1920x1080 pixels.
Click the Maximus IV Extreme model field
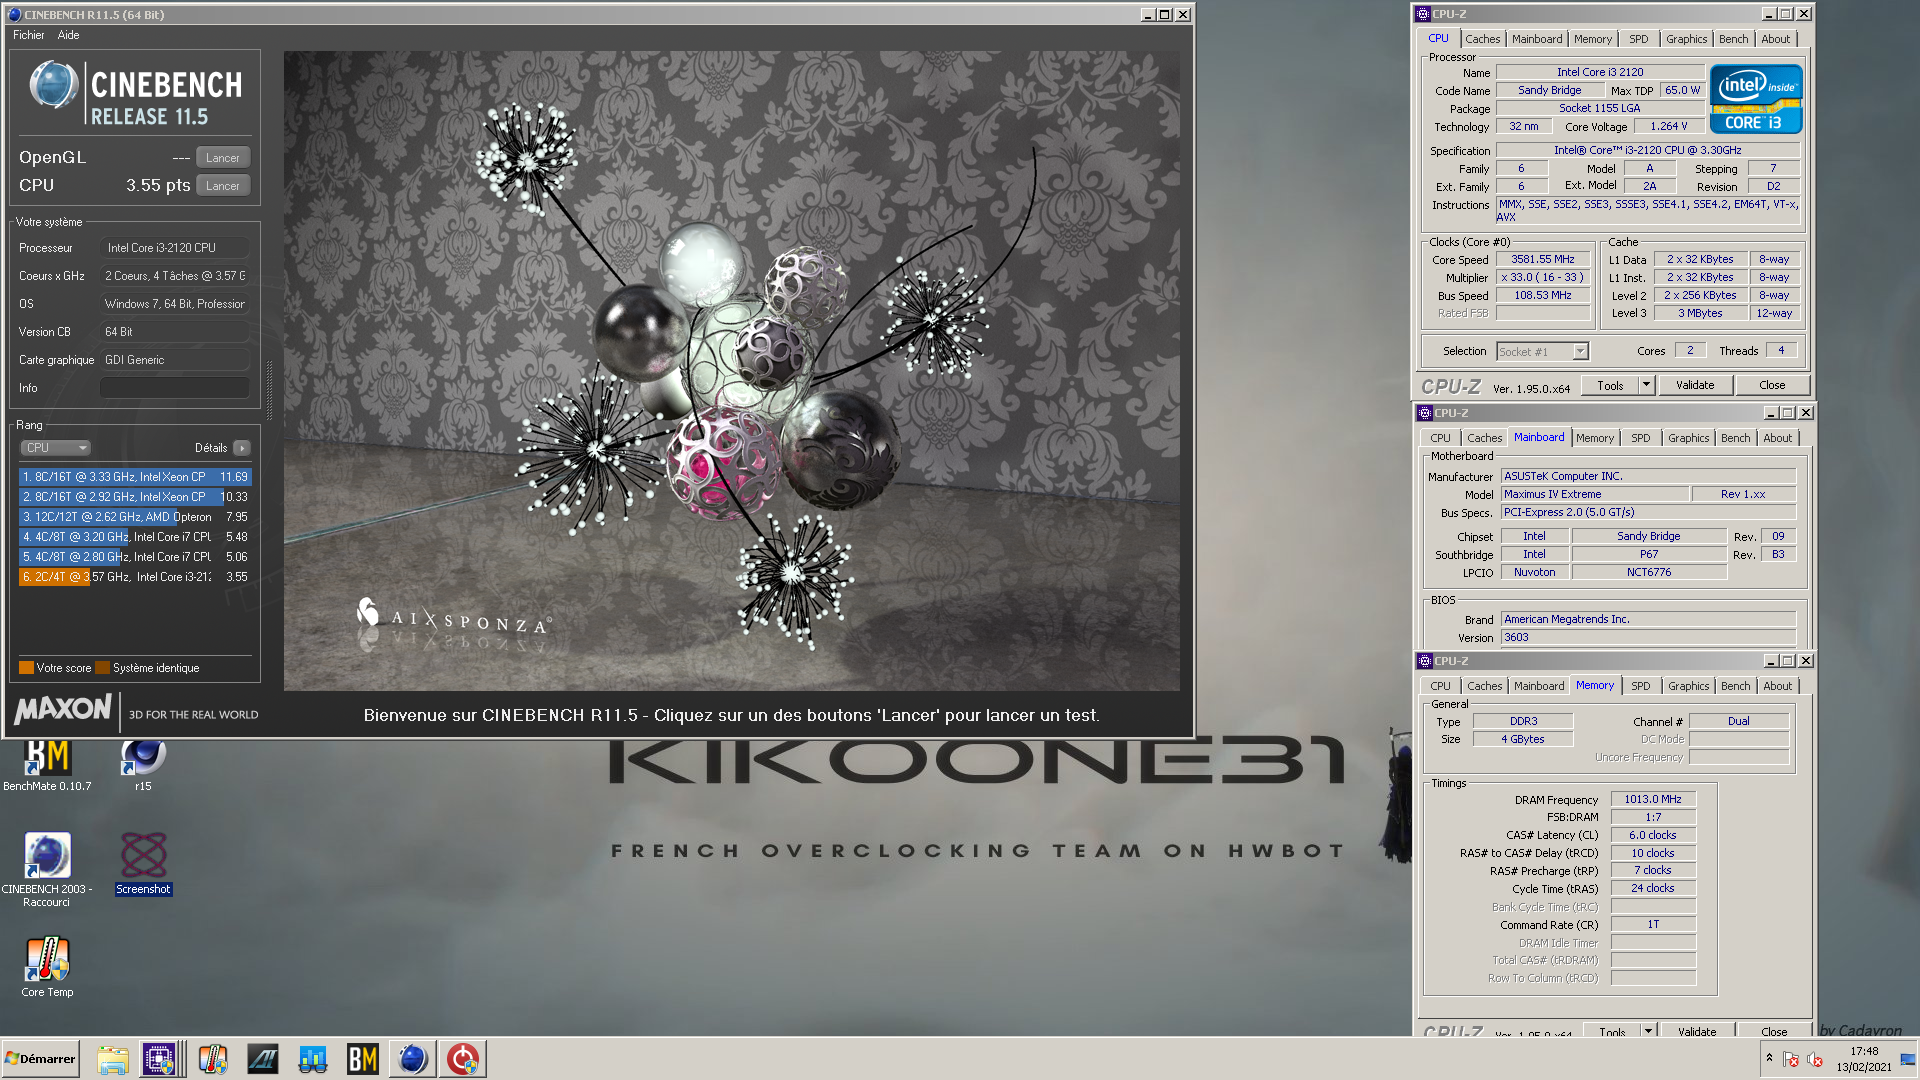click(1594, 495)
